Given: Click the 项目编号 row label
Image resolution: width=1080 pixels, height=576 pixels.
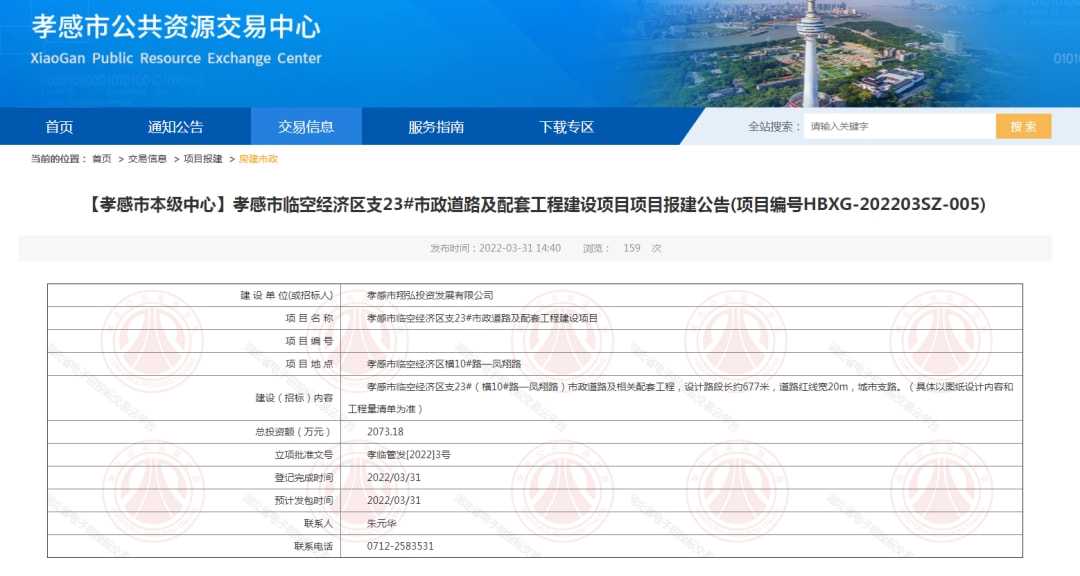Looking at the screenshot, I should click(x=309, y=341).
